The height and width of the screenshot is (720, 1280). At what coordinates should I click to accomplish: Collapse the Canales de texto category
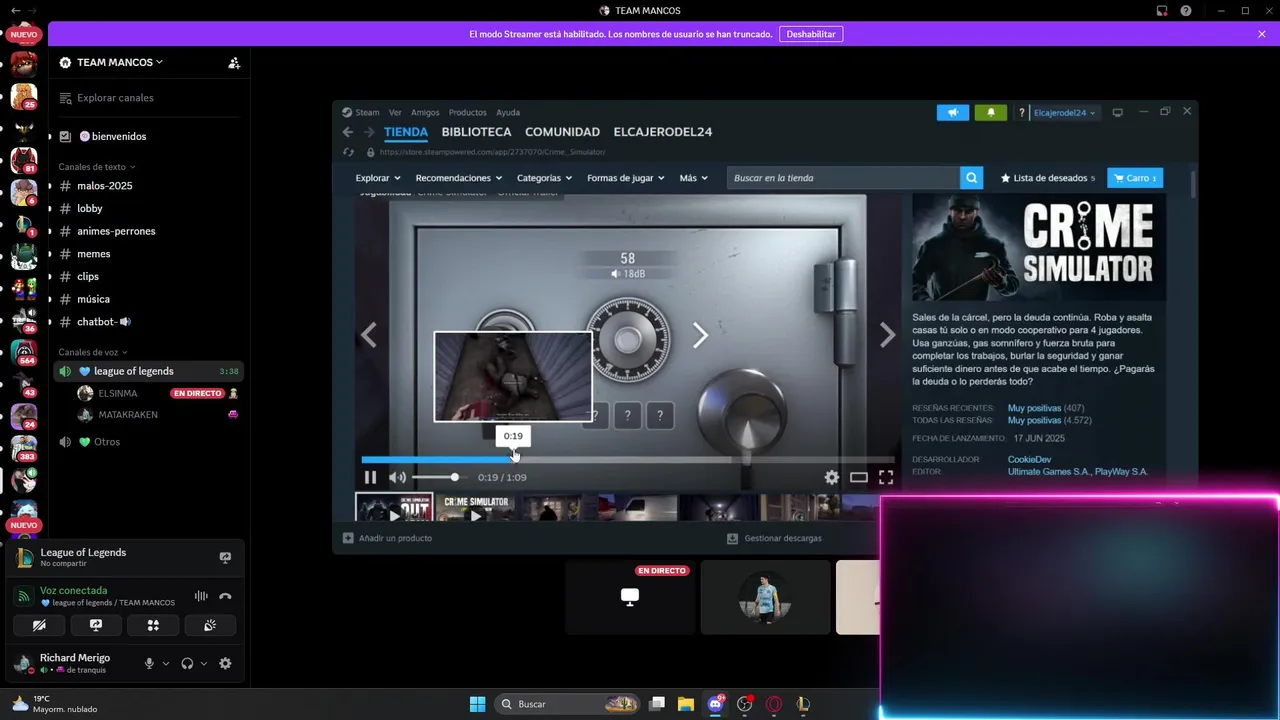96,167
